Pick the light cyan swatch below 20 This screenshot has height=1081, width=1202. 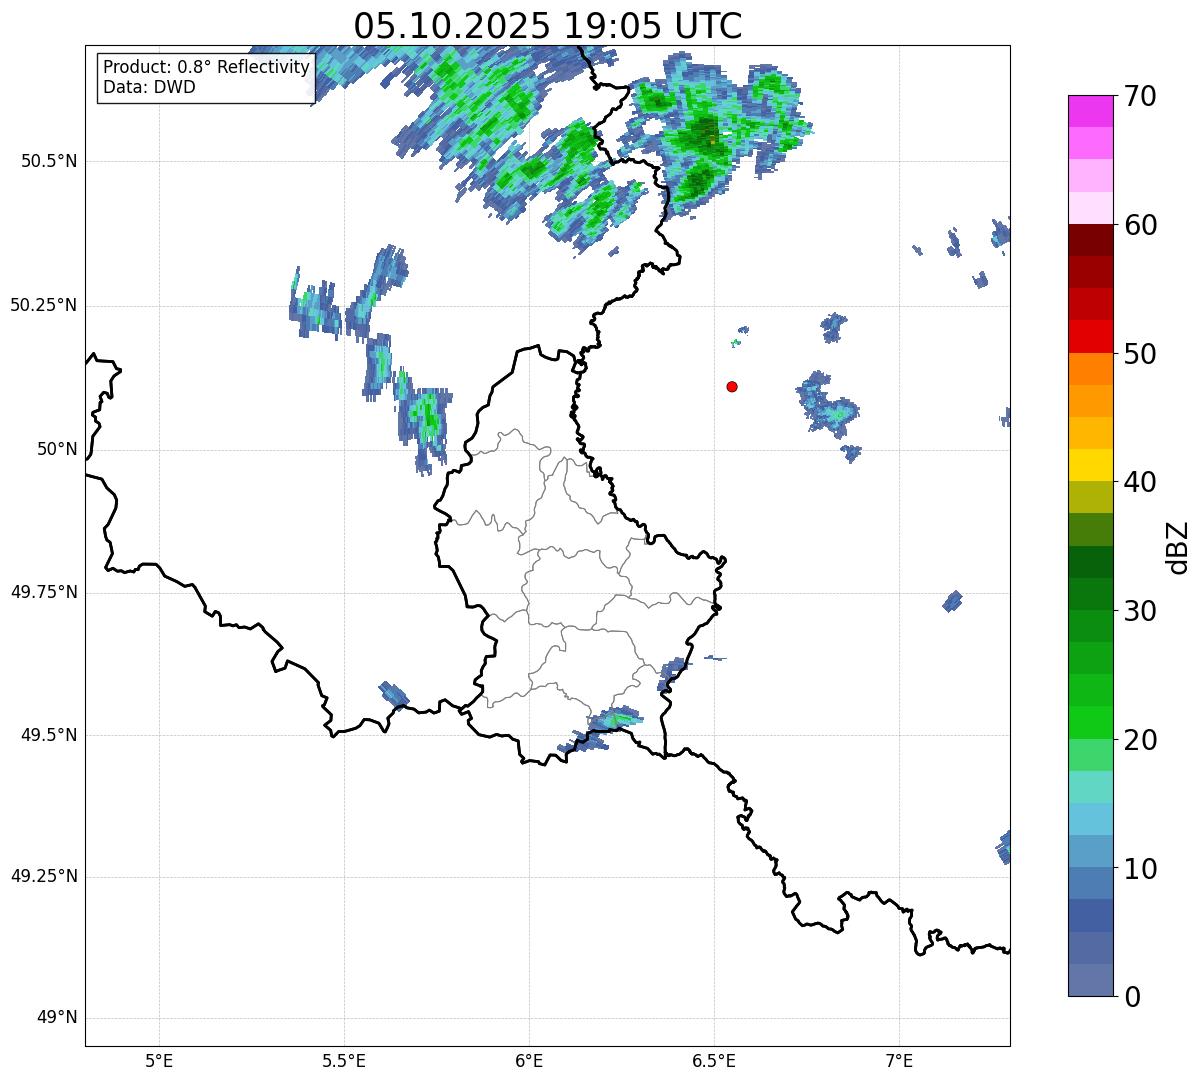1091,787
